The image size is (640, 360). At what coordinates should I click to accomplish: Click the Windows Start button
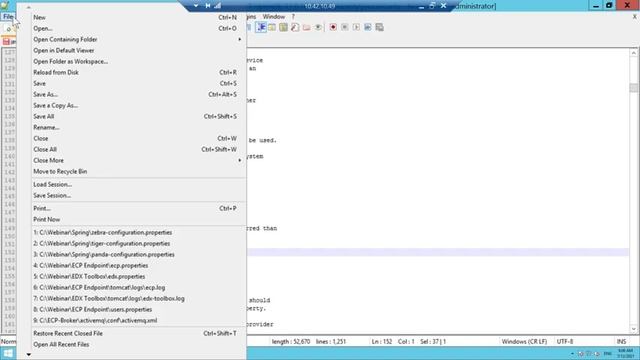click(x=8, y=353)
